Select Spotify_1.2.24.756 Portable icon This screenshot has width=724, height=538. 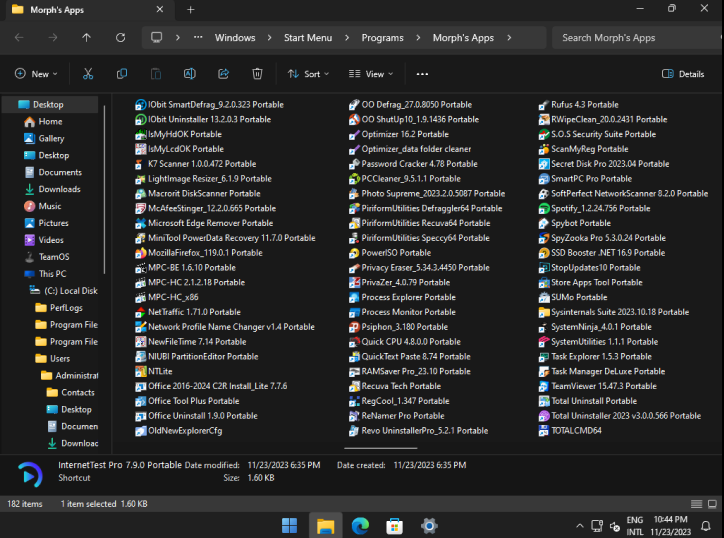coord(544,209)
